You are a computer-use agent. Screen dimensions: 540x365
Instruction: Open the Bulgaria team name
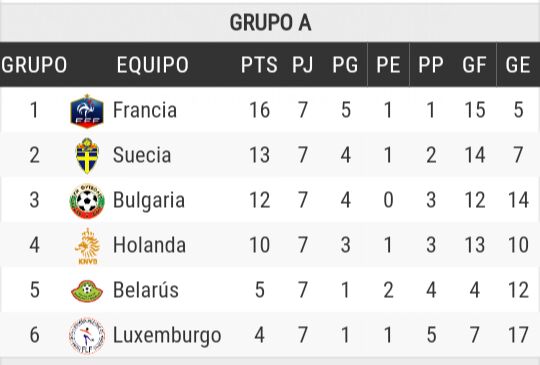click(x=149, y=200)
